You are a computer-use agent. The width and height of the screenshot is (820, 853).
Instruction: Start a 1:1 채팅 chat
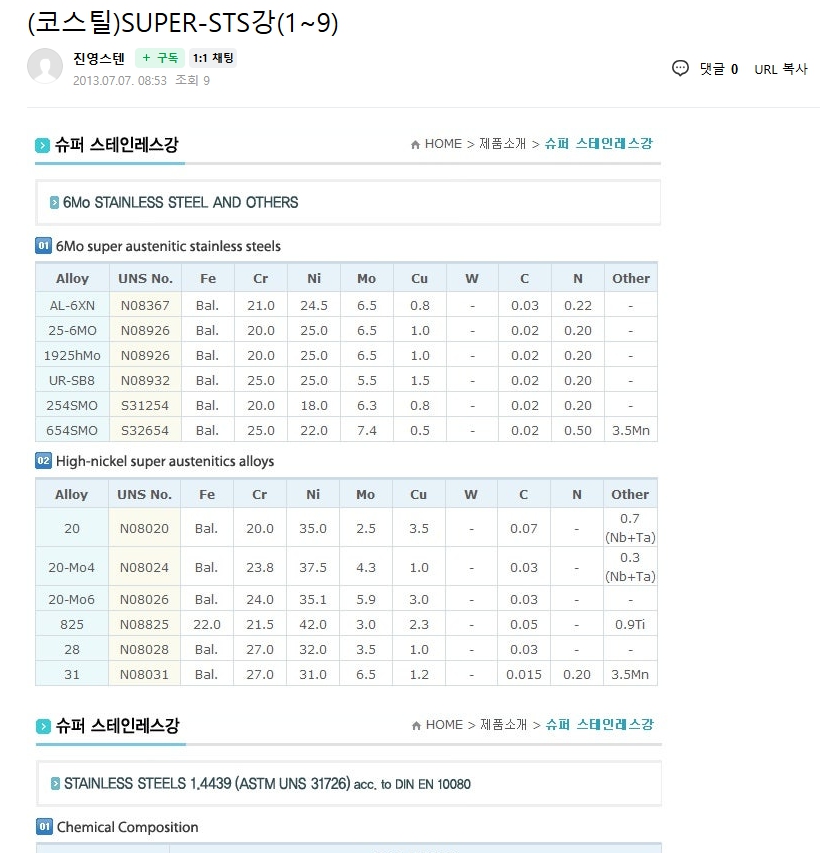point(213,58)
